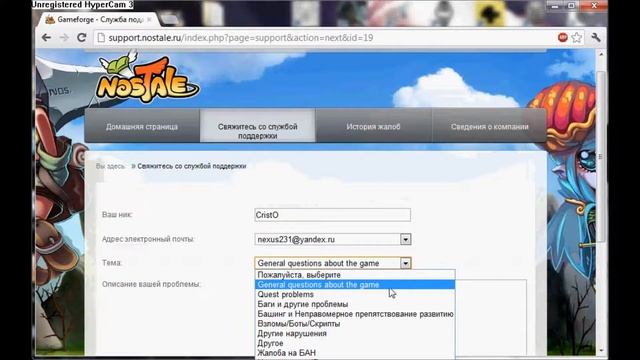Open the История жалоб tab
The image size is (640, 360).
point(373,127)
